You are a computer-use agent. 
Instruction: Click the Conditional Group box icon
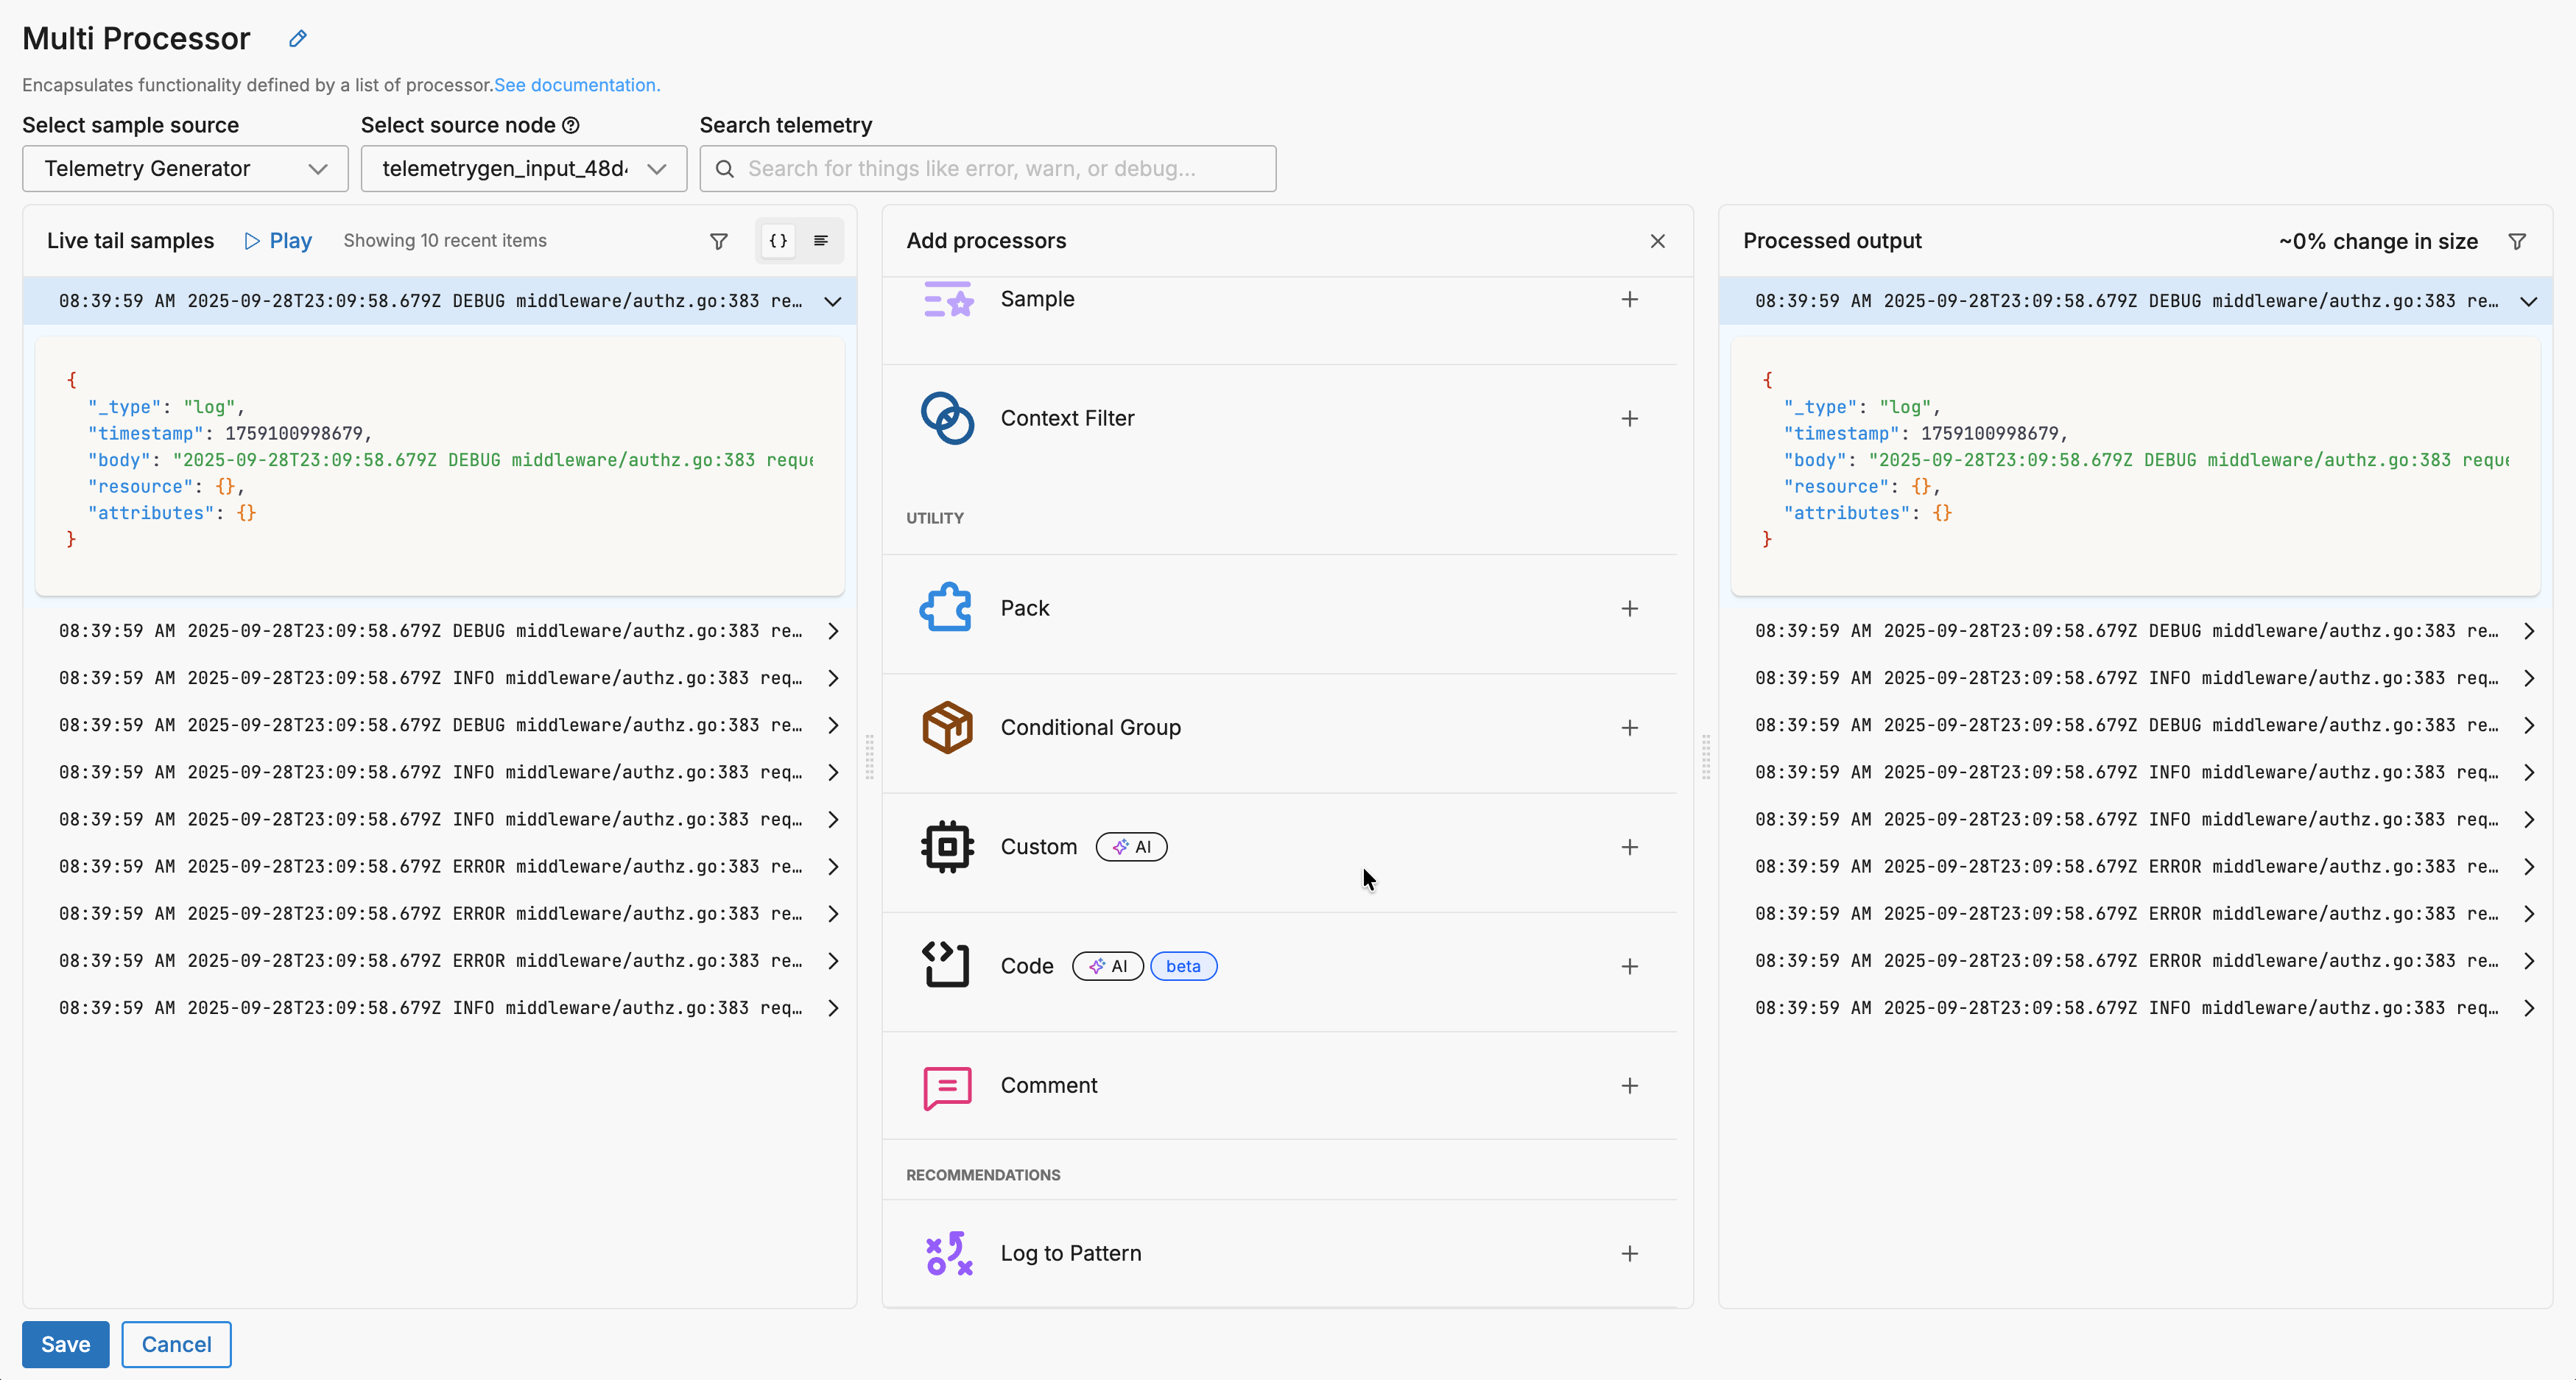click(946, 727)
